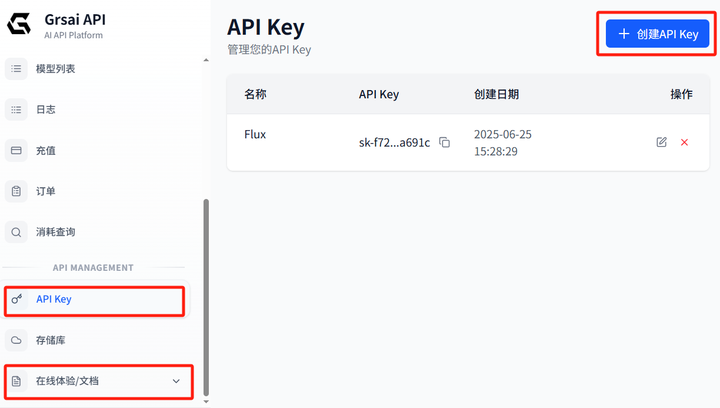Click the Grsai API logo icon
Screen dimensions: 720x408
(18, 24)
